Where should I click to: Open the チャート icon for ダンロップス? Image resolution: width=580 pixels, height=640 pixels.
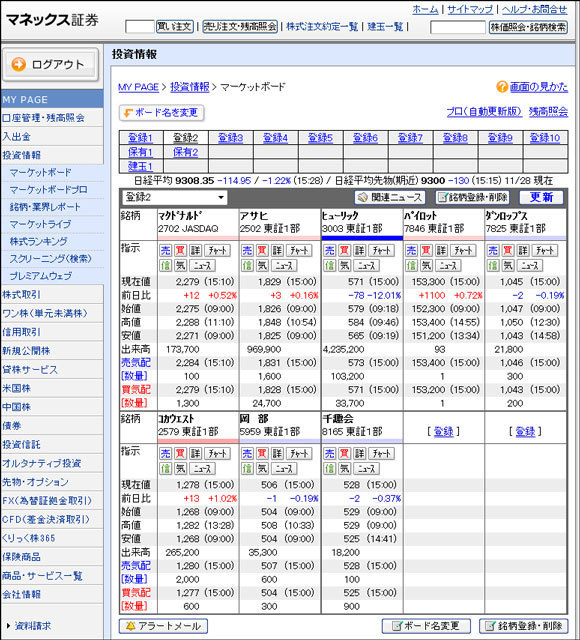point(545,250)
